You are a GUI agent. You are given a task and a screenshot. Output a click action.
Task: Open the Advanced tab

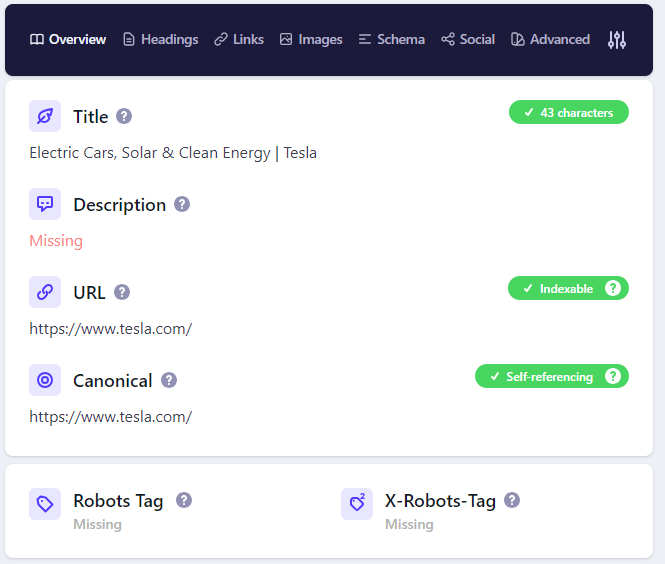pos(550,40)
